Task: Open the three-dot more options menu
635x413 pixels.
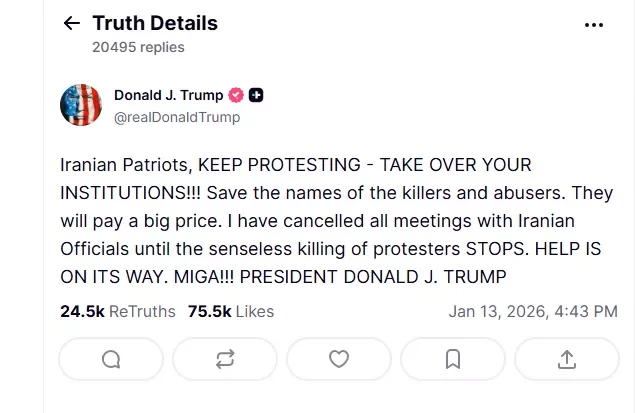Action: [x=594, y=24]
